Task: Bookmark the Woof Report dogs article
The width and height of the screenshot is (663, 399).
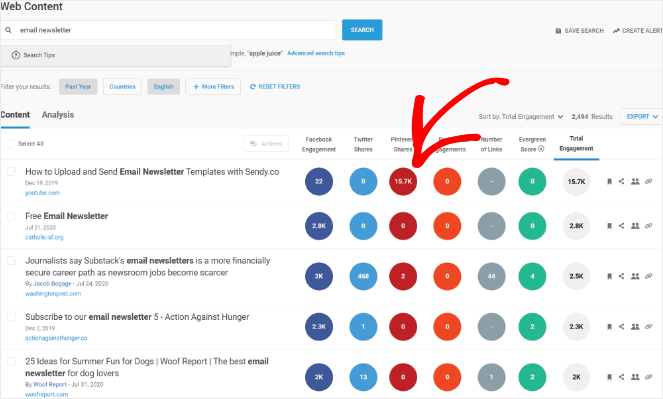Action: tap(609, 377)
